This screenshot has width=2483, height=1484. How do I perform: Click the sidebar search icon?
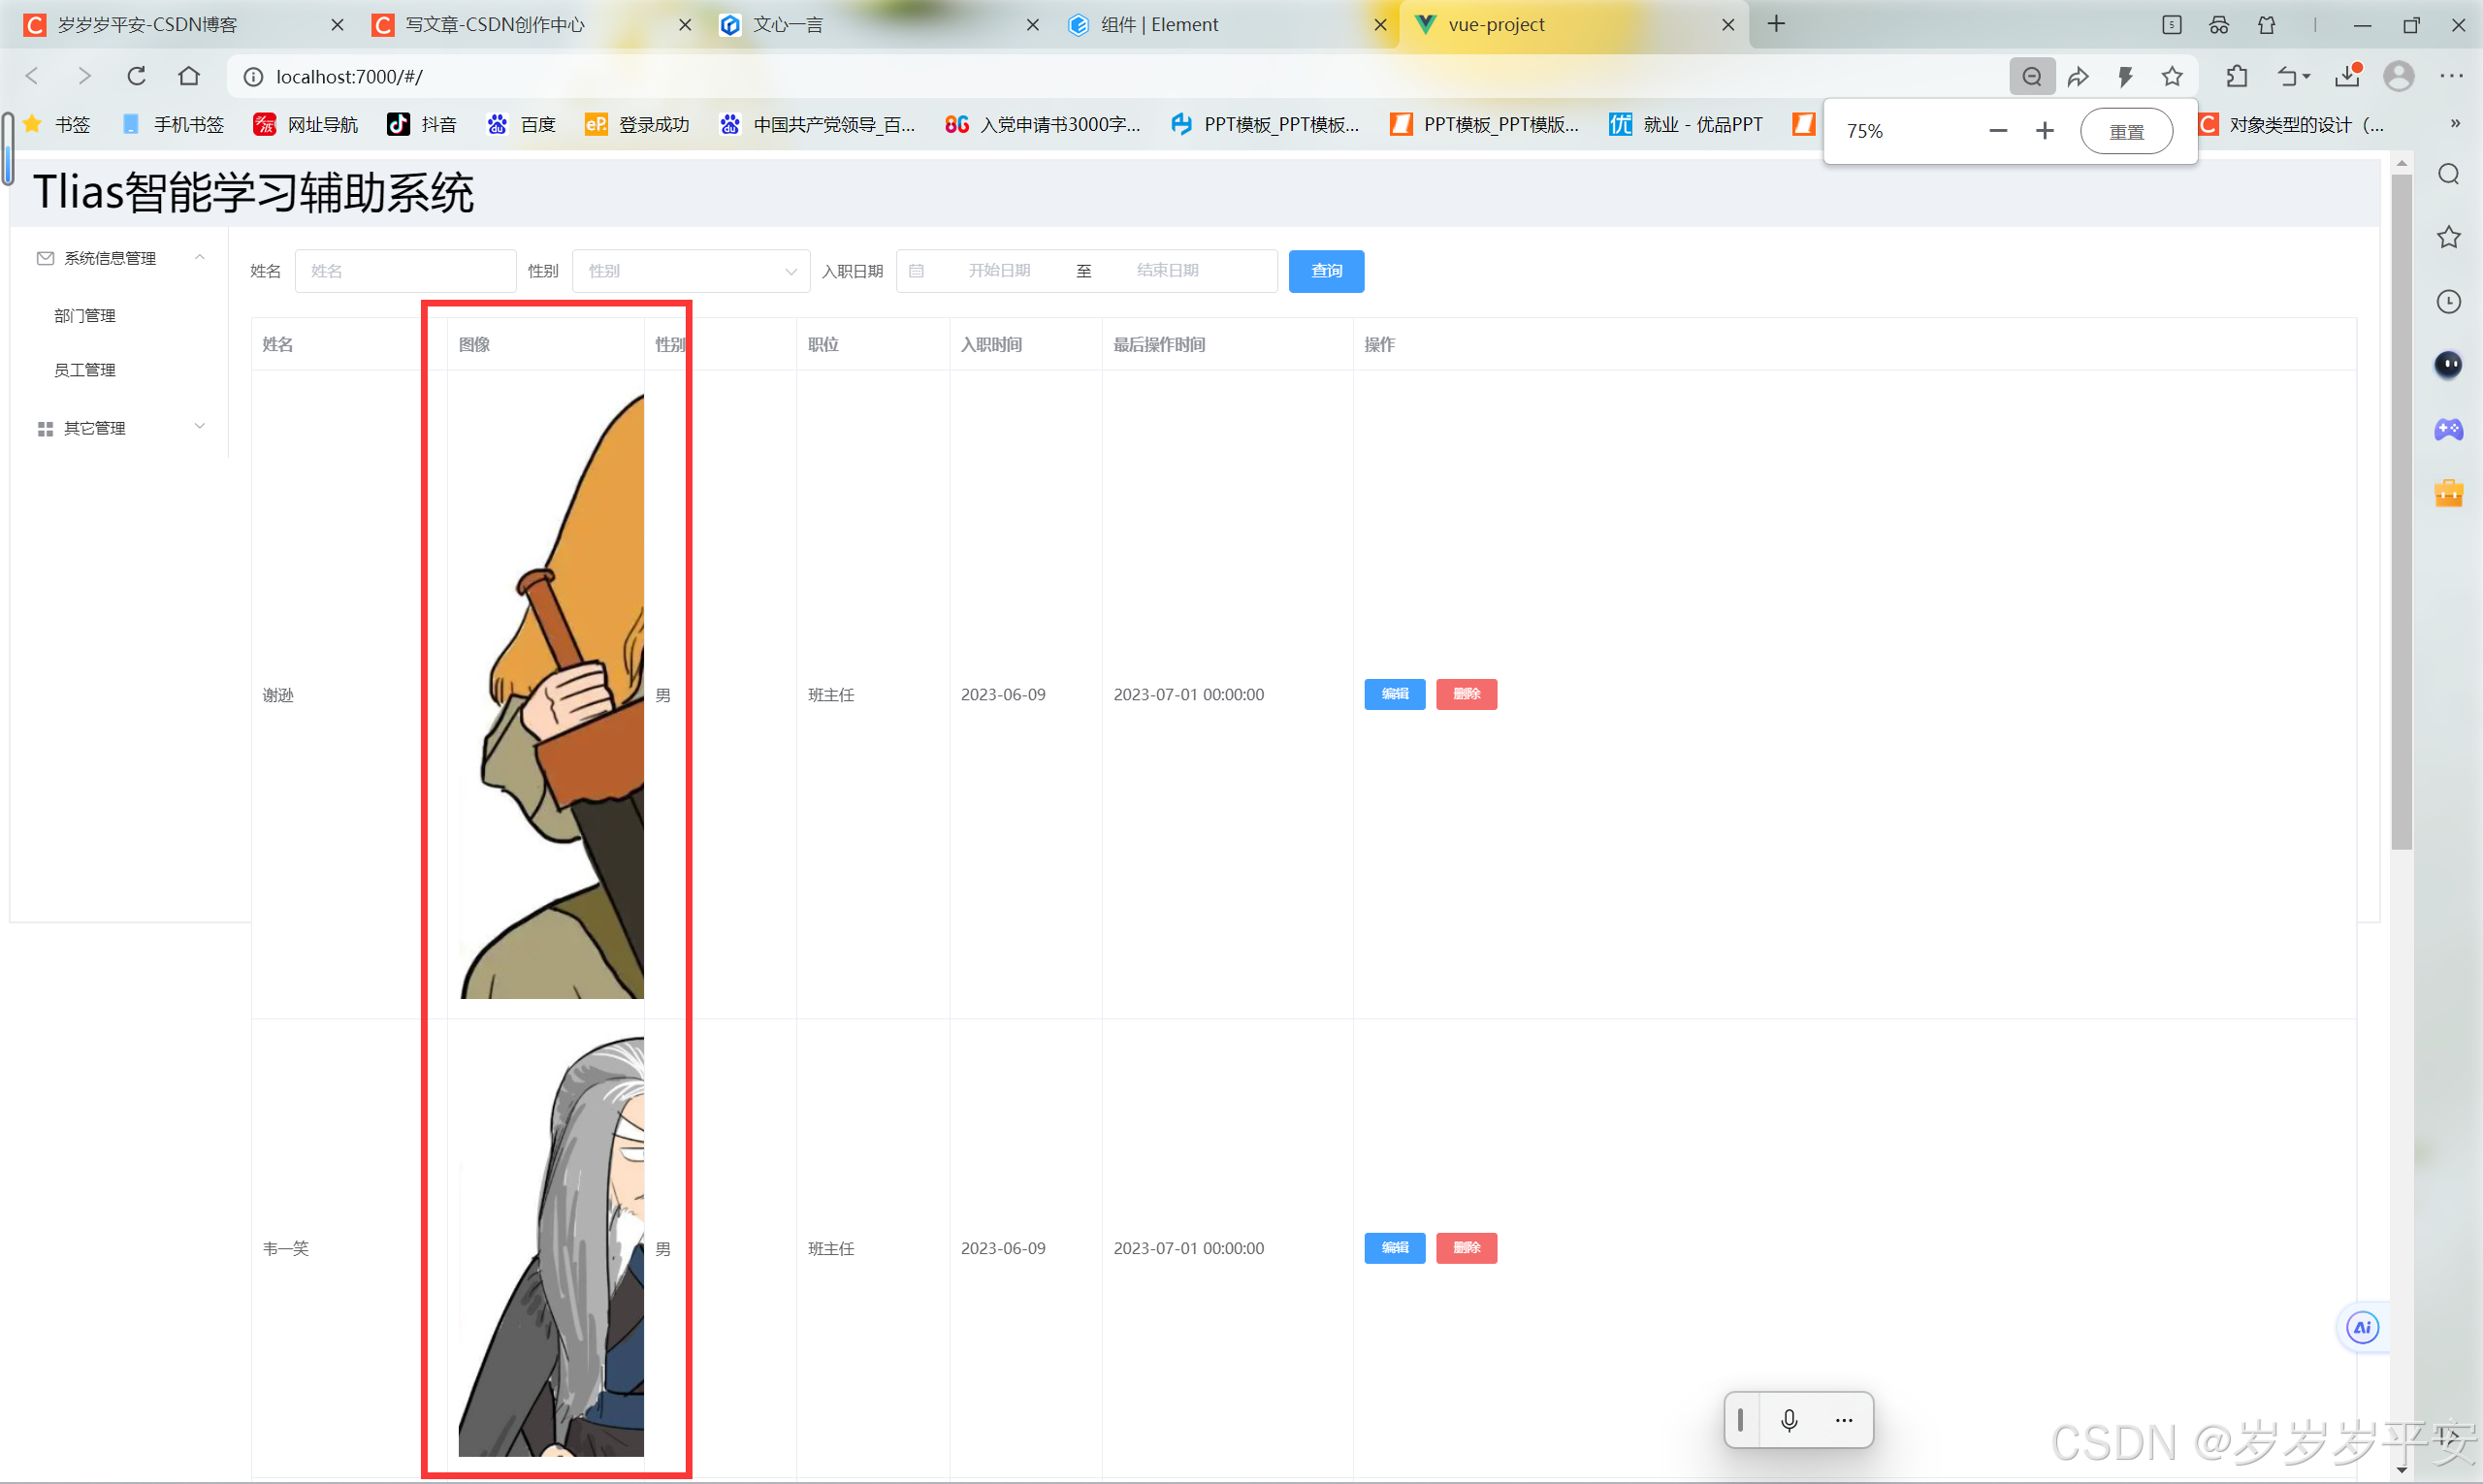click(x=2448, y=174)
